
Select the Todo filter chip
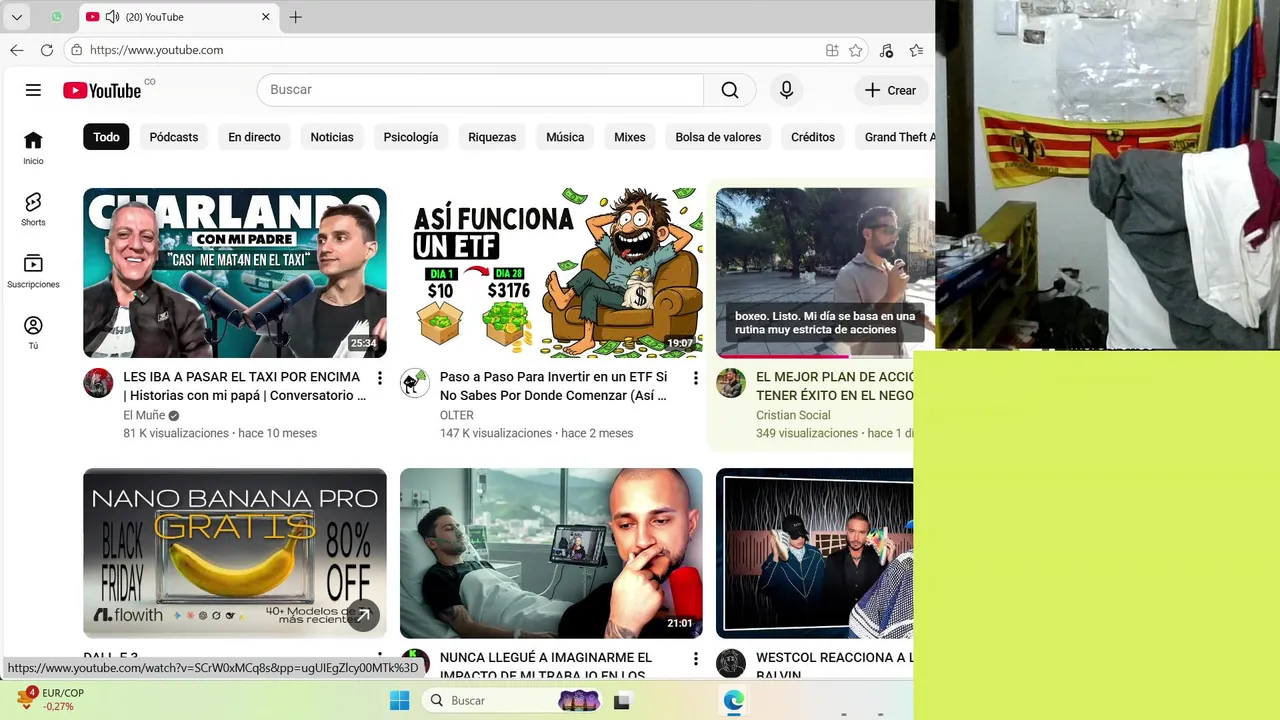pos(106,137)
